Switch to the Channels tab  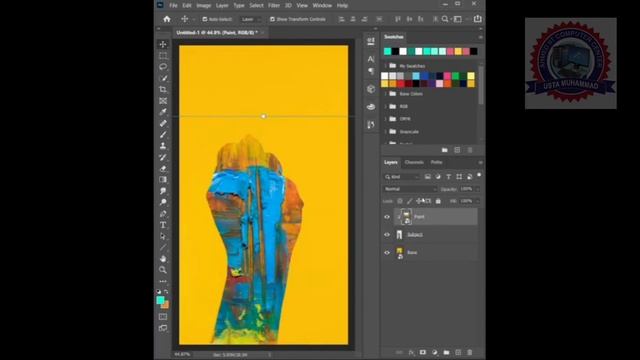click(414, 162)
